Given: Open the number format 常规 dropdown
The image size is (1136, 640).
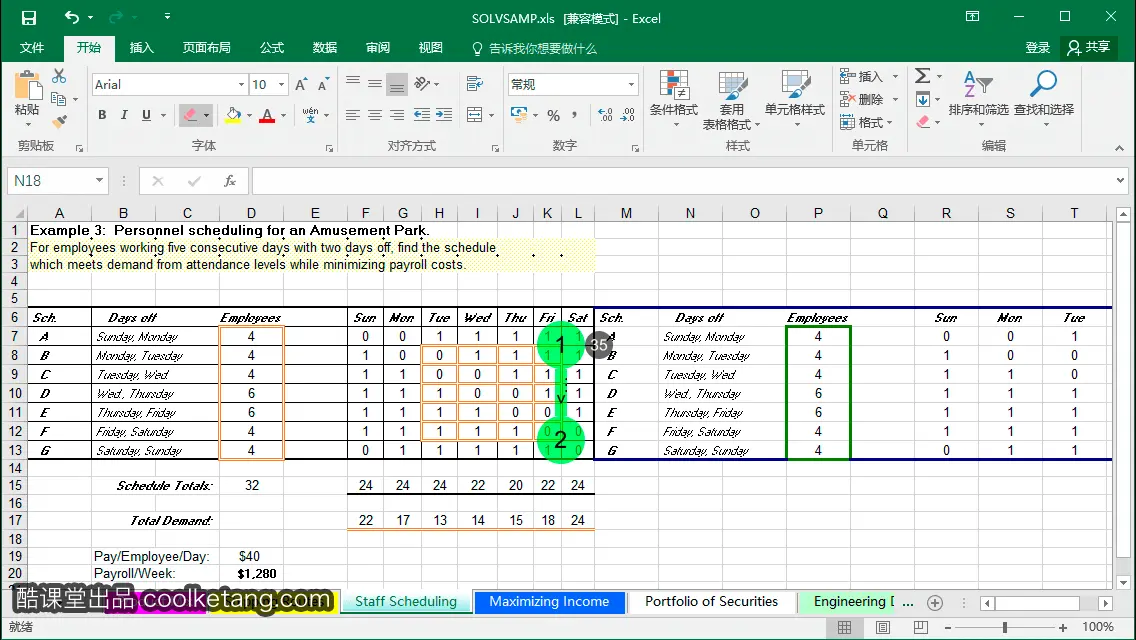Looking at the screenshot, I should pos(631,84).
